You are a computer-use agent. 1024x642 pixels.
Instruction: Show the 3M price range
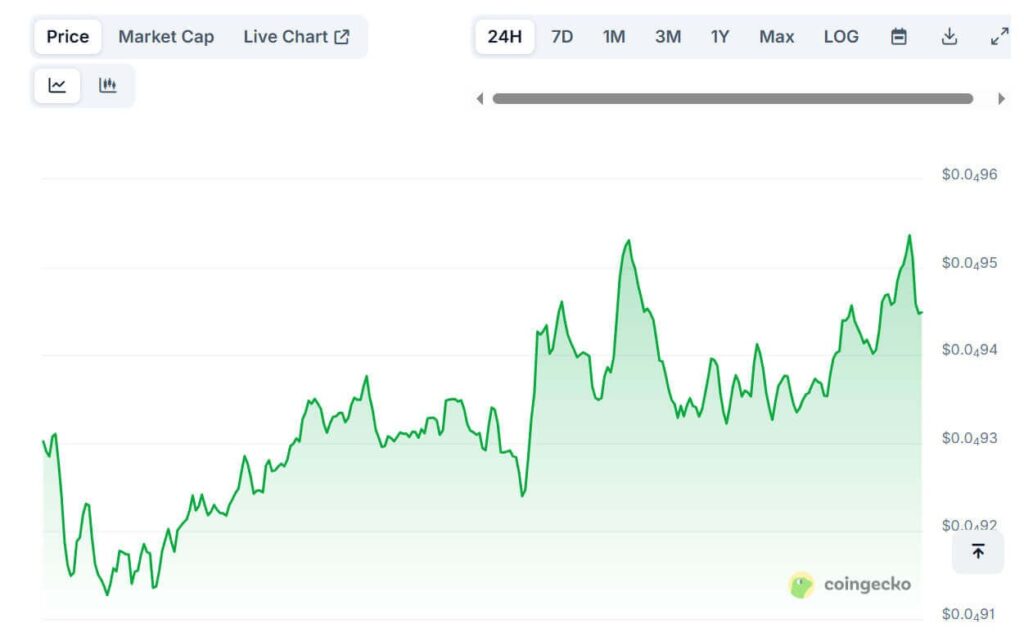(668, 37)
